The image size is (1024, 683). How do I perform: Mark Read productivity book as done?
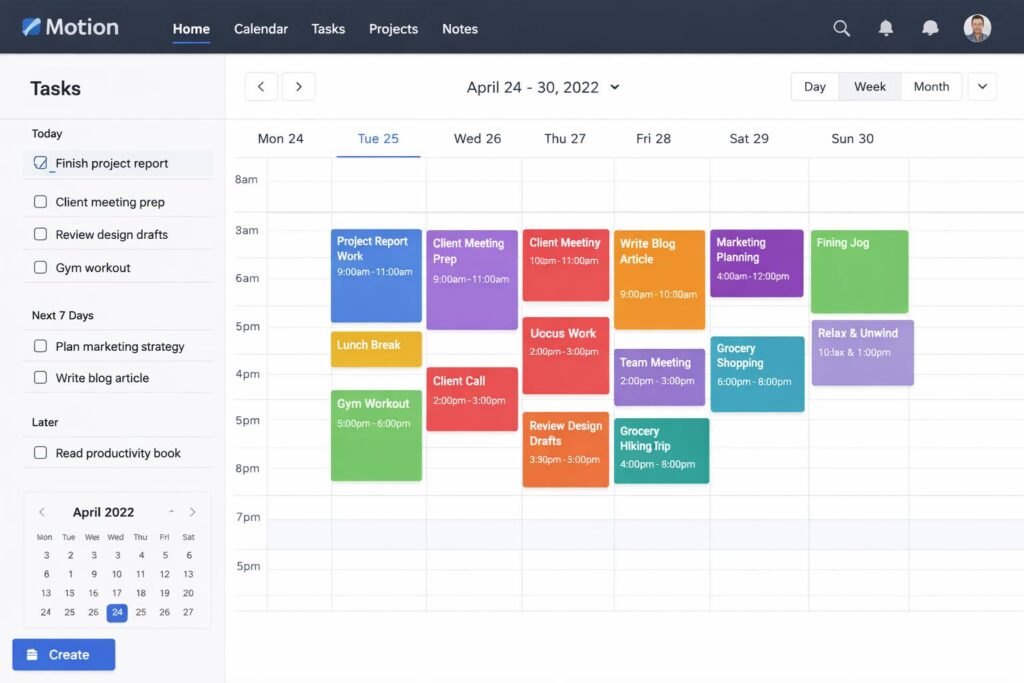tap(41, 453)
